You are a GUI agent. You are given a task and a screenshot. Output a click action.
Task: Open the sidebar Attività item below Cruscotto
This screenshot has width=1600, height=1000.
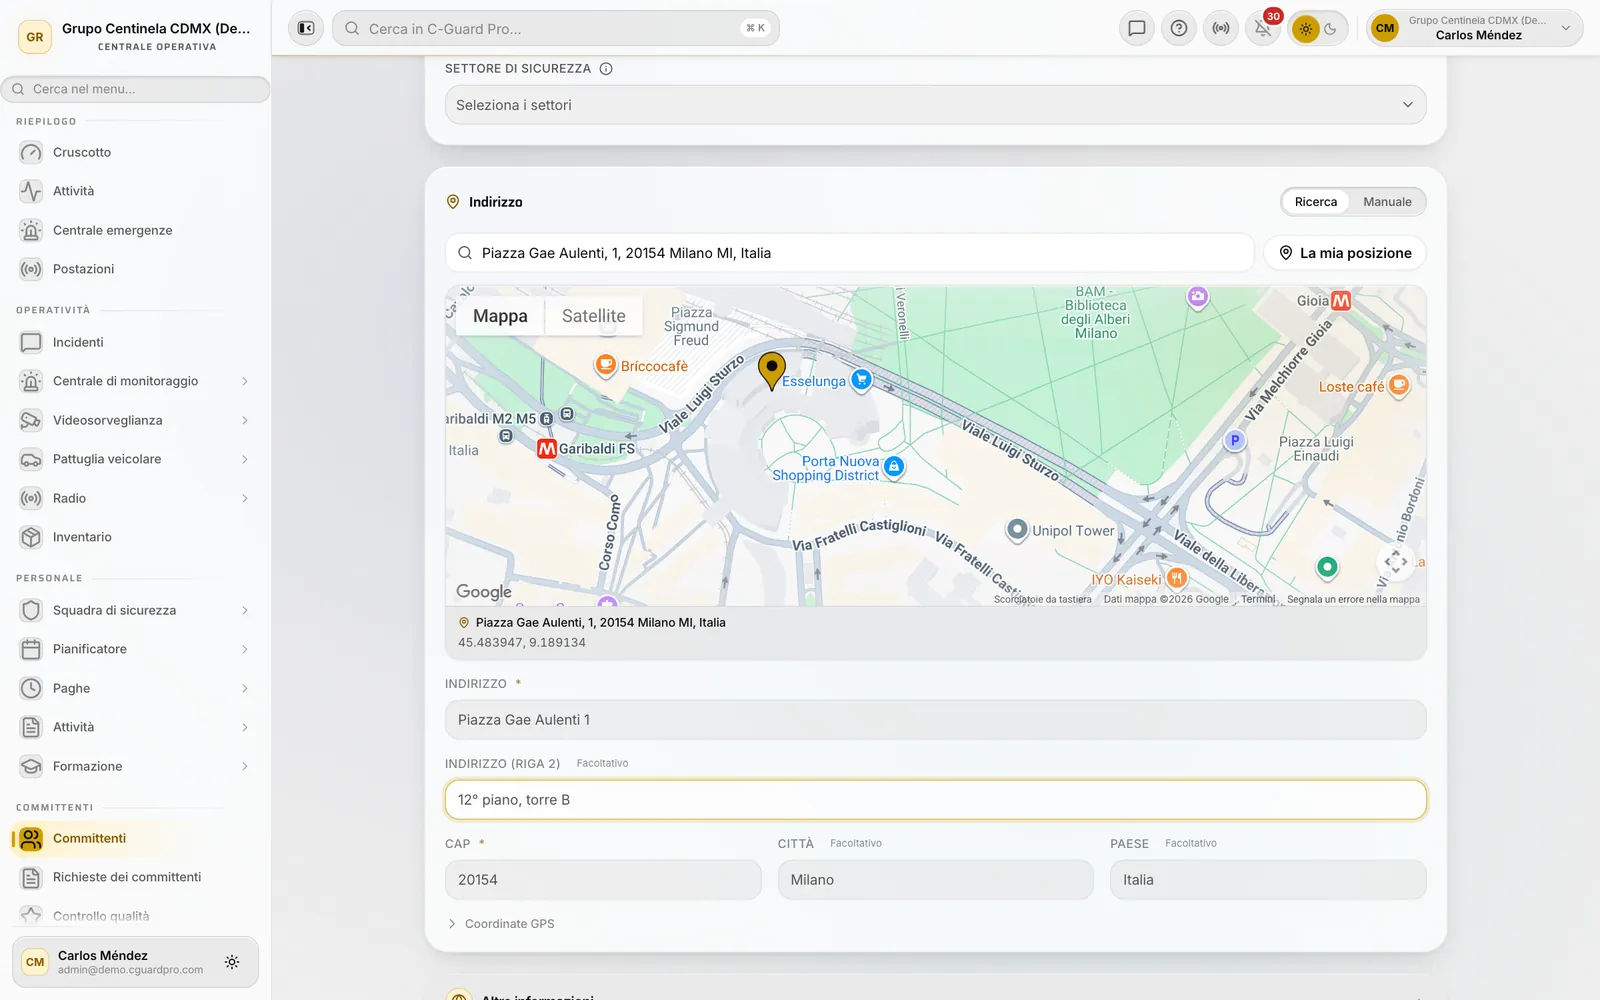click(135, 191)
